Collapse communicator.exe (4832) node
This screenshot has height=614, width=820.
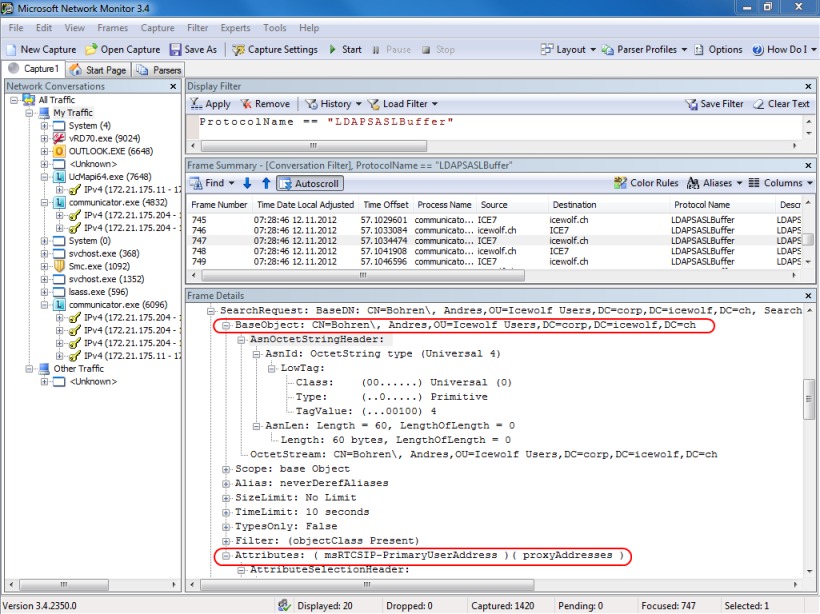[x=44, y=202]
